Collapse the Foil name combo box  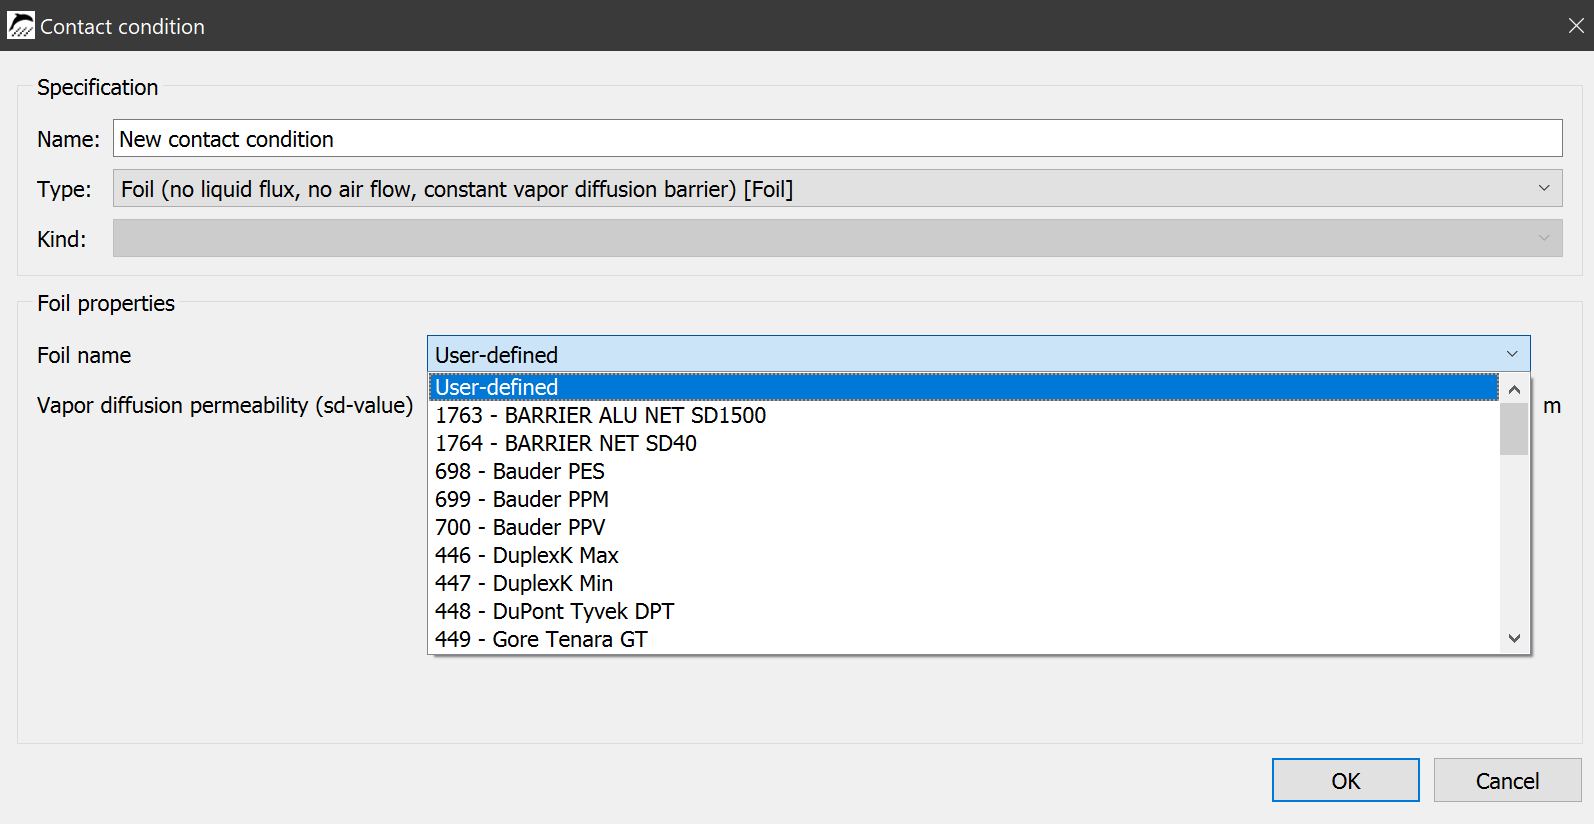point(978,354)
